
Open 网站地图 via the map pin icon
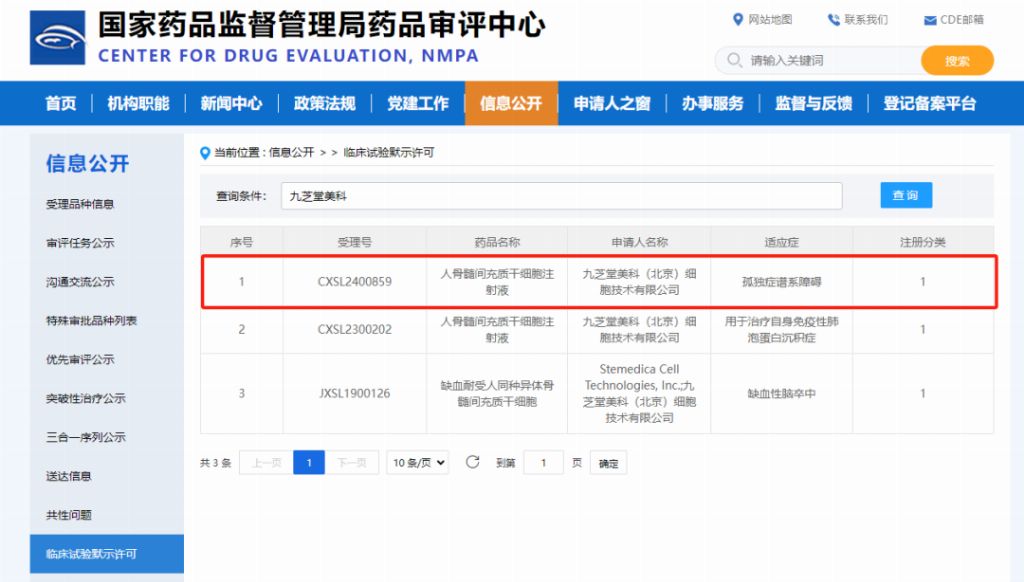click(x=738, y=19)
